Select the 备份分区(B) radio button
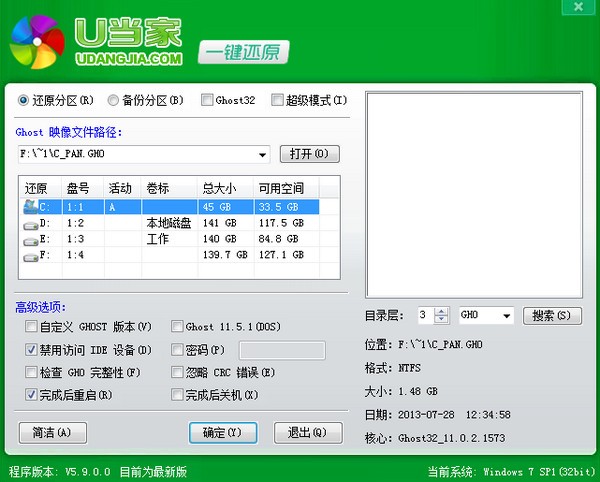600x482 pixels. 113,100
